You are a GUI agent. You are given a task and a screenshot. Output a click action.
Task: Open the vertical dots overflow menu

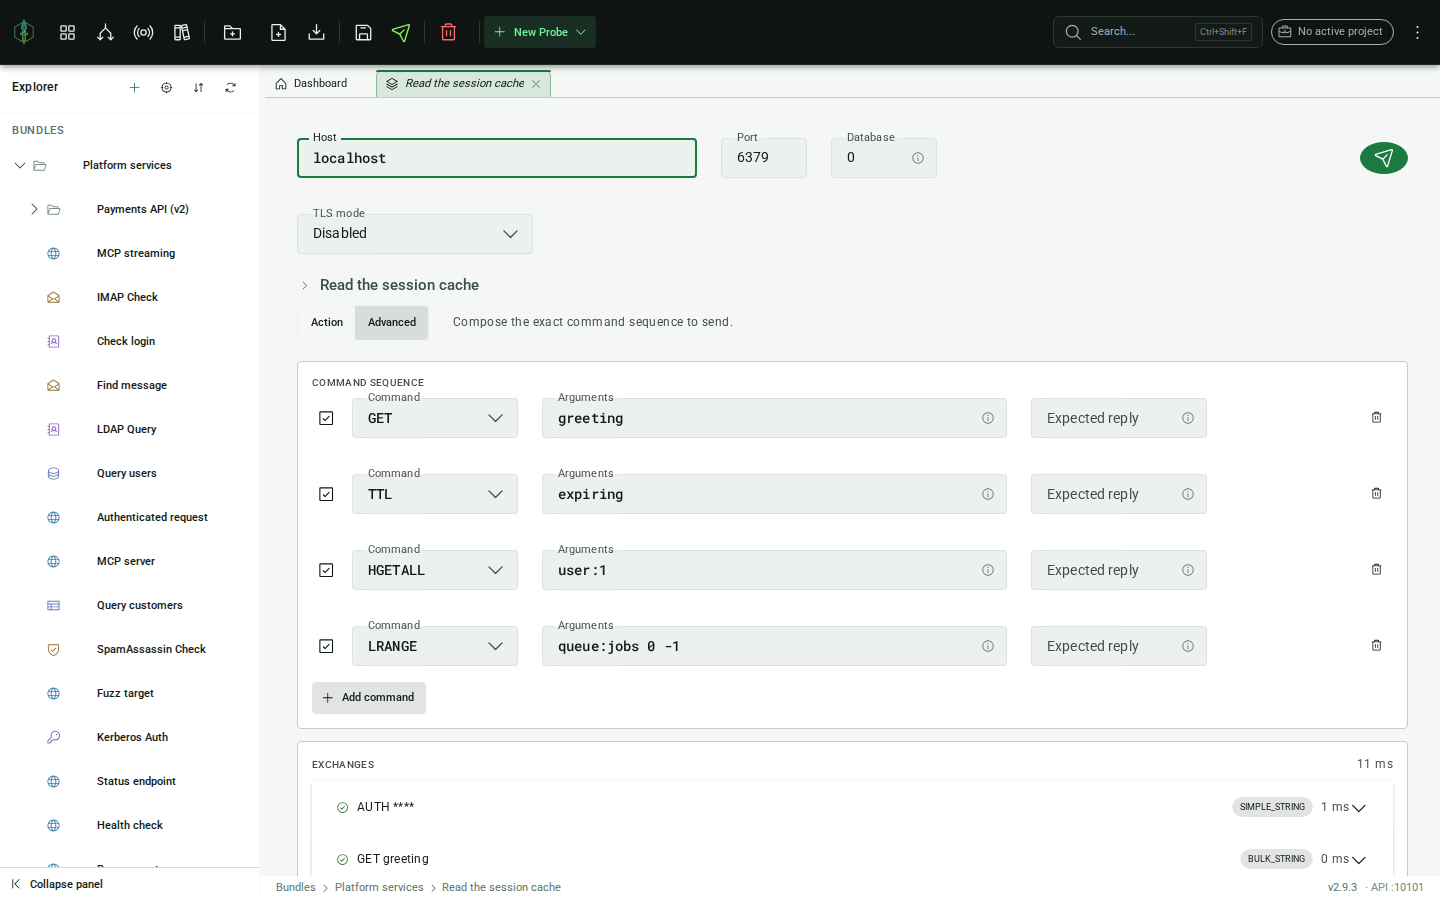coord(1417,32)
